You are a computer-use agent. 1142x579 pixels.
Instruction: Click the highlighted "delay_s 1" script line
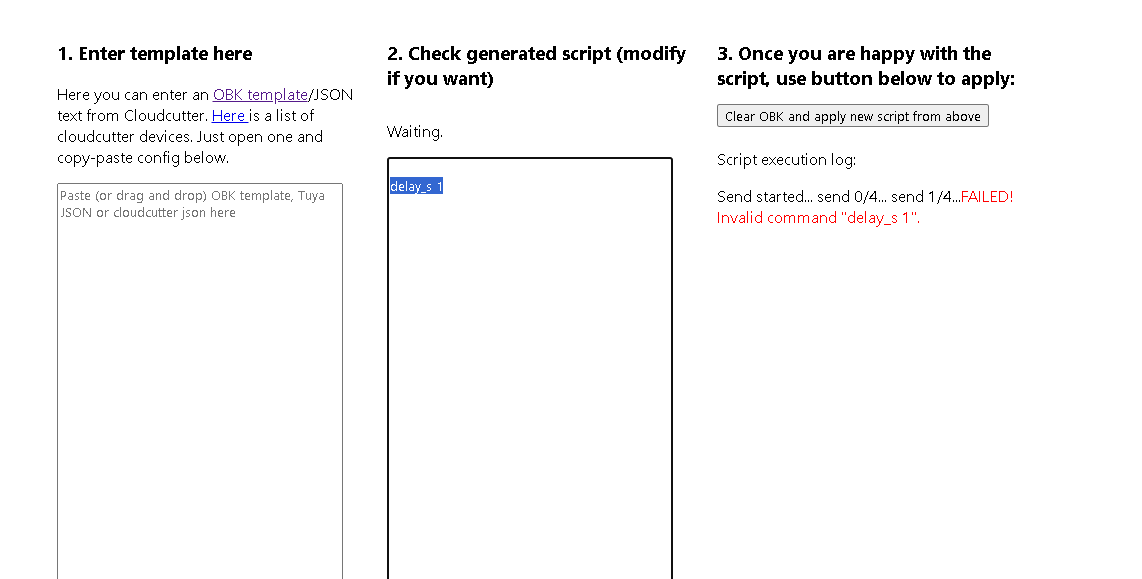[x=417, y=186]
